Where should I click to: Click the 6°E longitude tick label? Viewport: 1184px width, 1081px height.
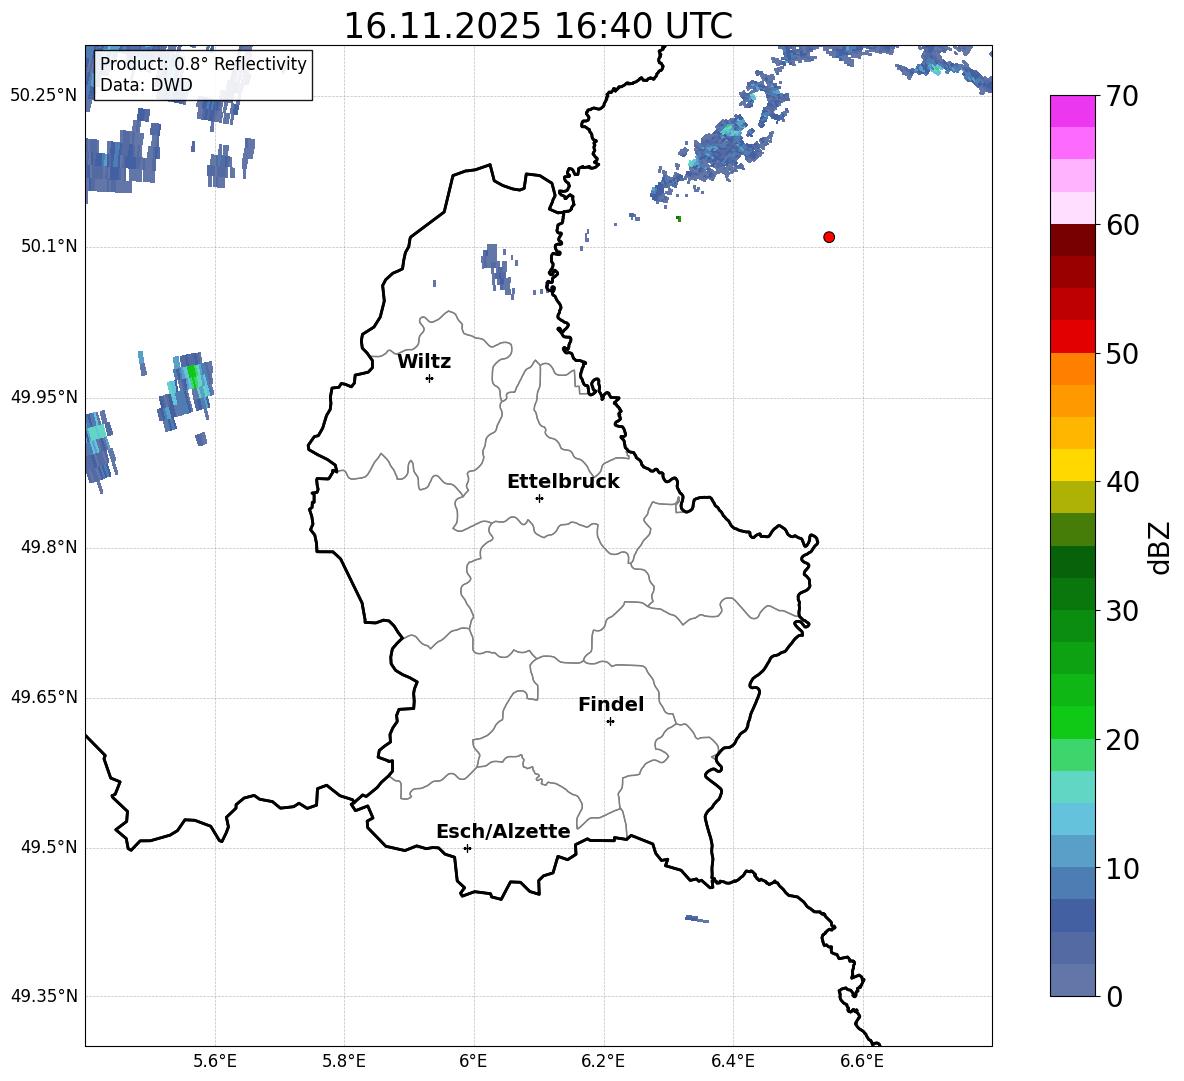tap(473, 1061)
